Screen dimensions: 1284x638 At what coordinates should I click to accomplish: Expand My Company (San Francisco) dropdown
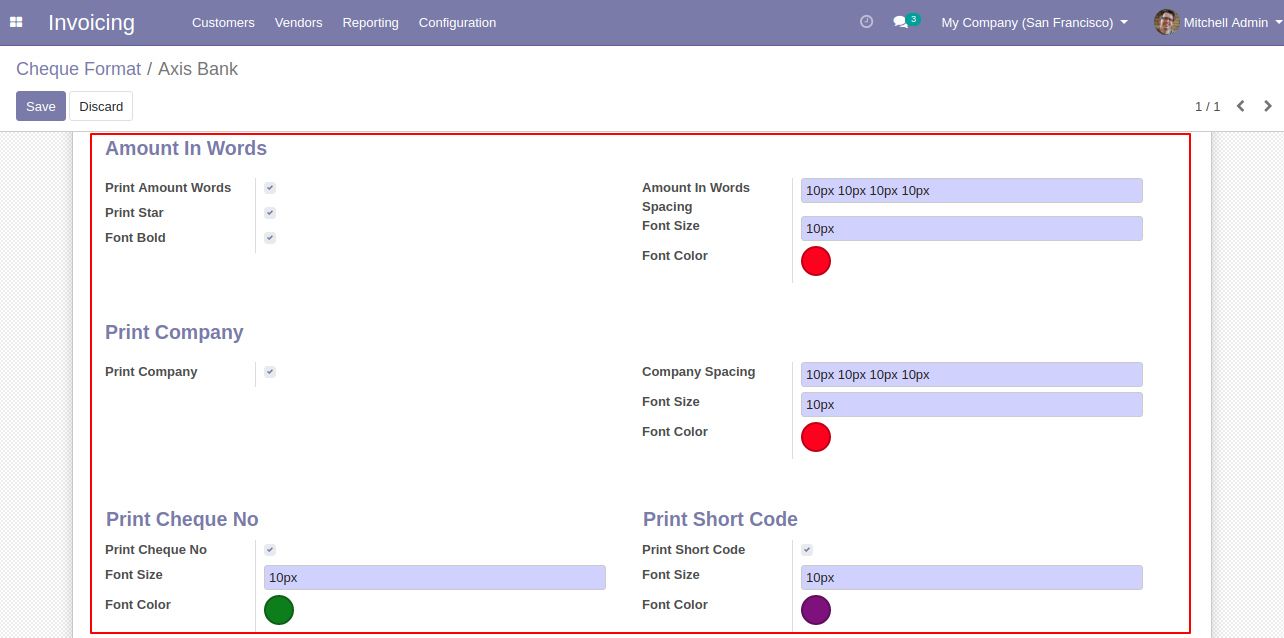point(1034,22)
